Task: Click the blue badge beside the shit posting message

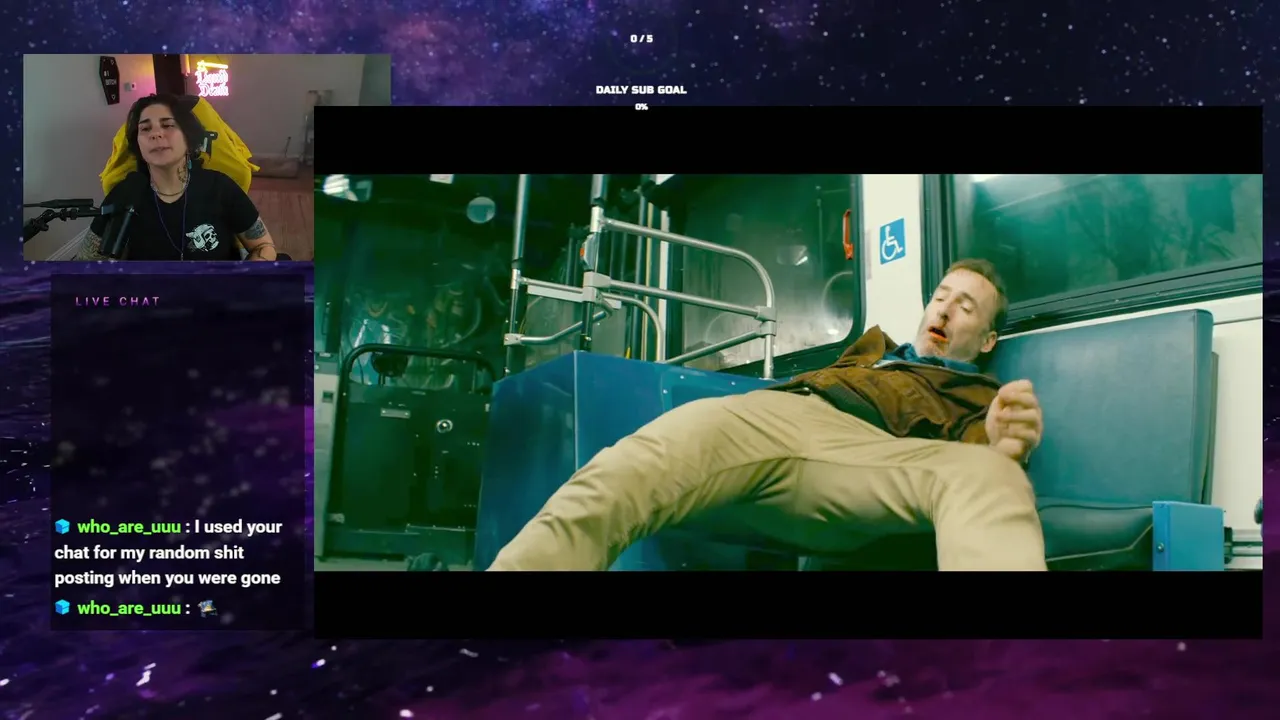Action: 63,527
